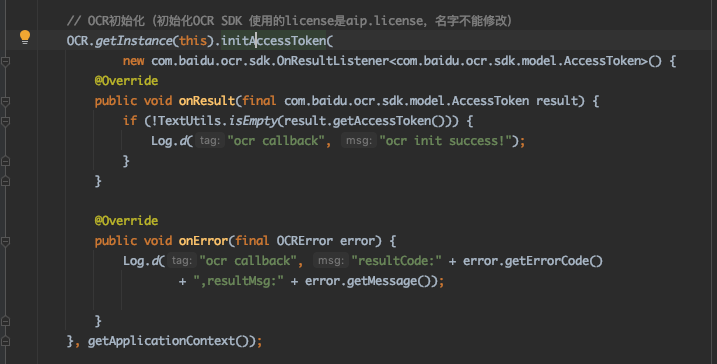
Task: Place caret in the initAccessToken method name
Action: pyautogui.click(x=273, y=41)
